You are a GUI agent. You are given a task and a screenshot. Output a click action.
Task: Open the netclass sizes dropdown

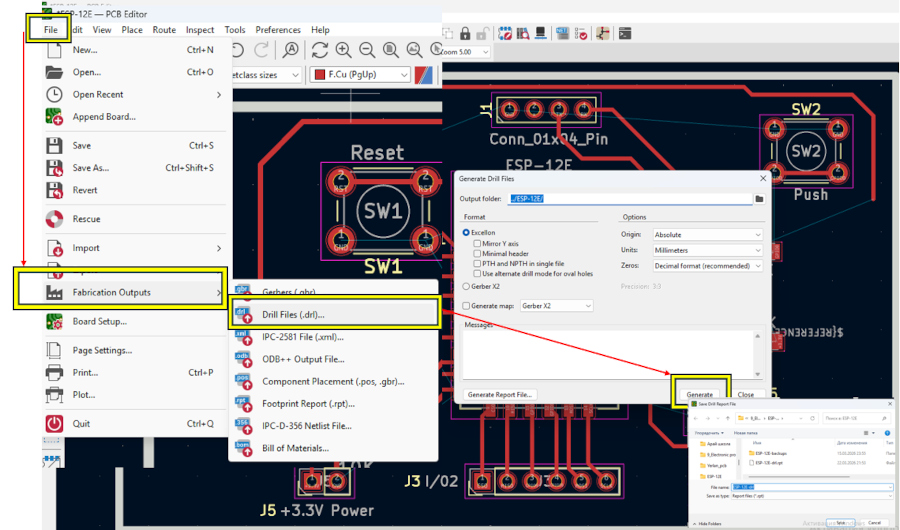[x=267, y=75]
